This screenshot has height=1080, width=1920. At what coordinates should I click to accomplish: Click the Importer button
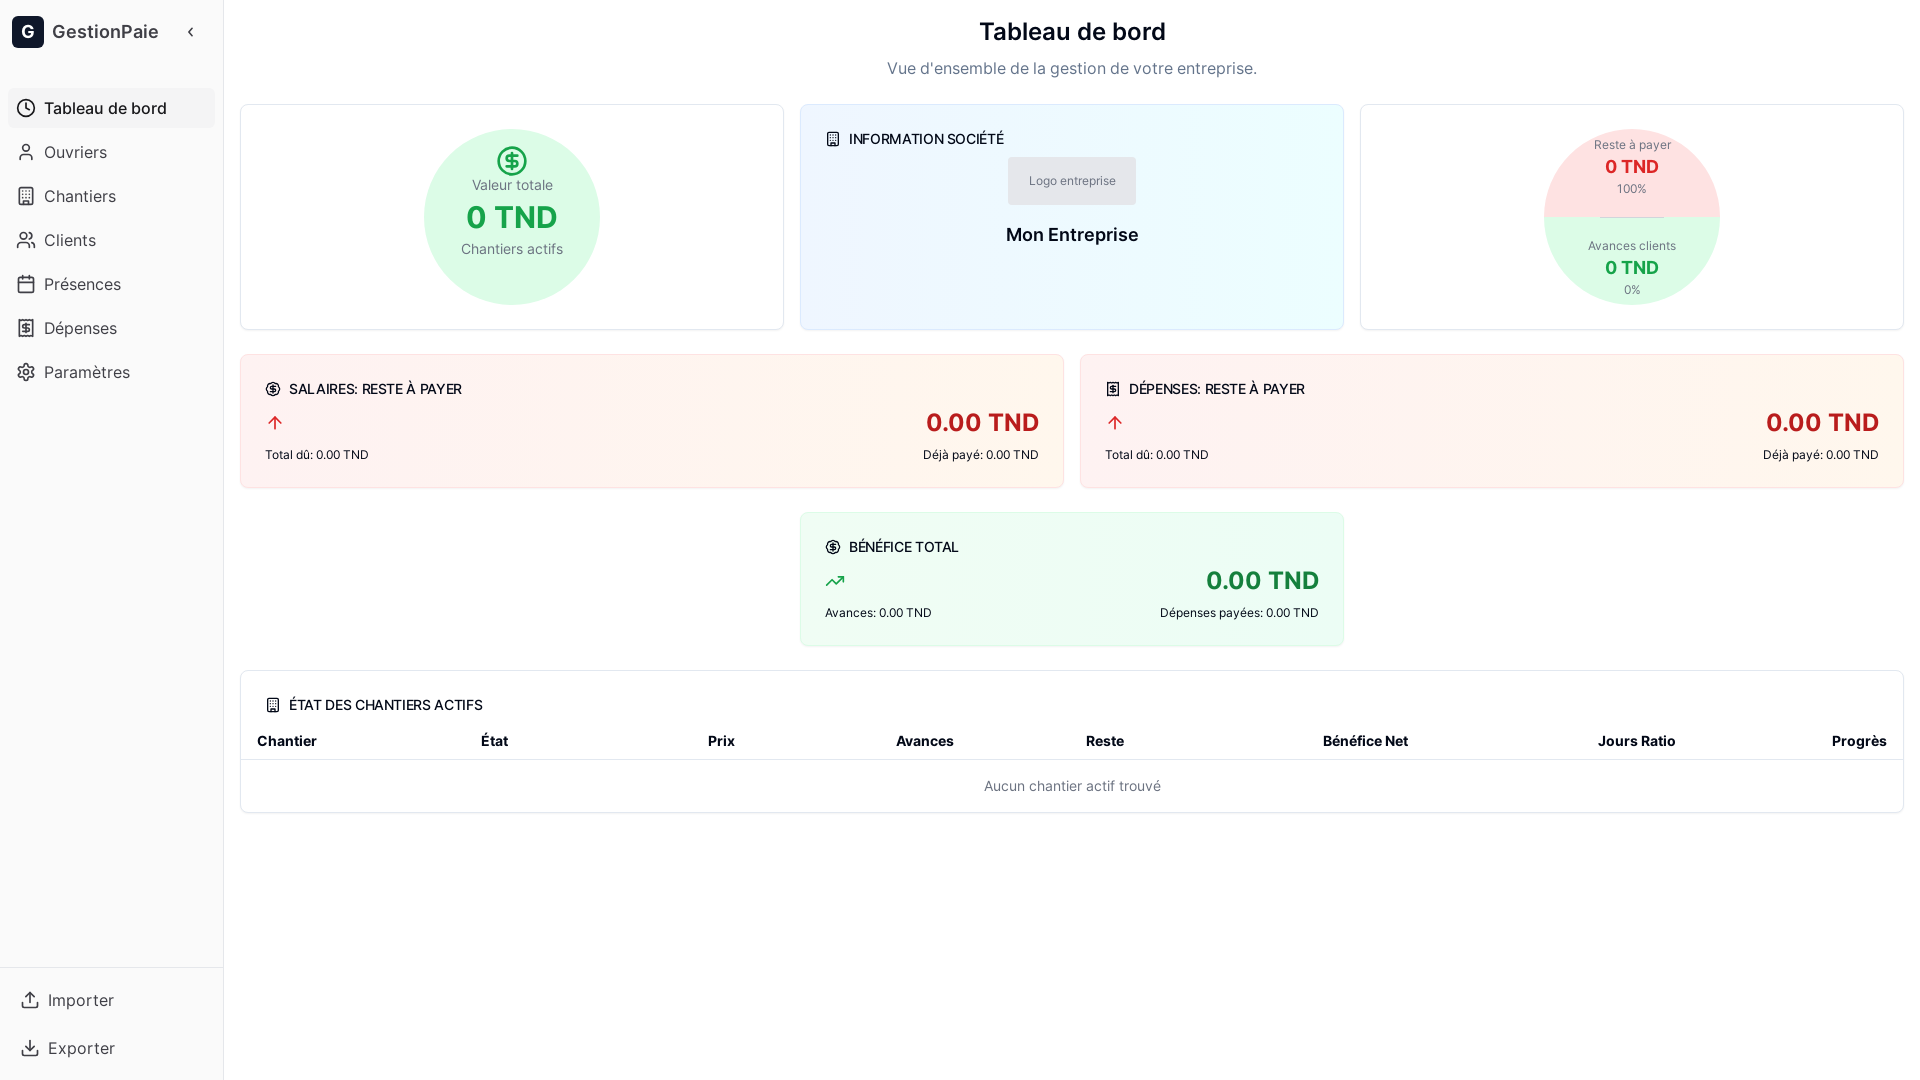point(111,1000)
